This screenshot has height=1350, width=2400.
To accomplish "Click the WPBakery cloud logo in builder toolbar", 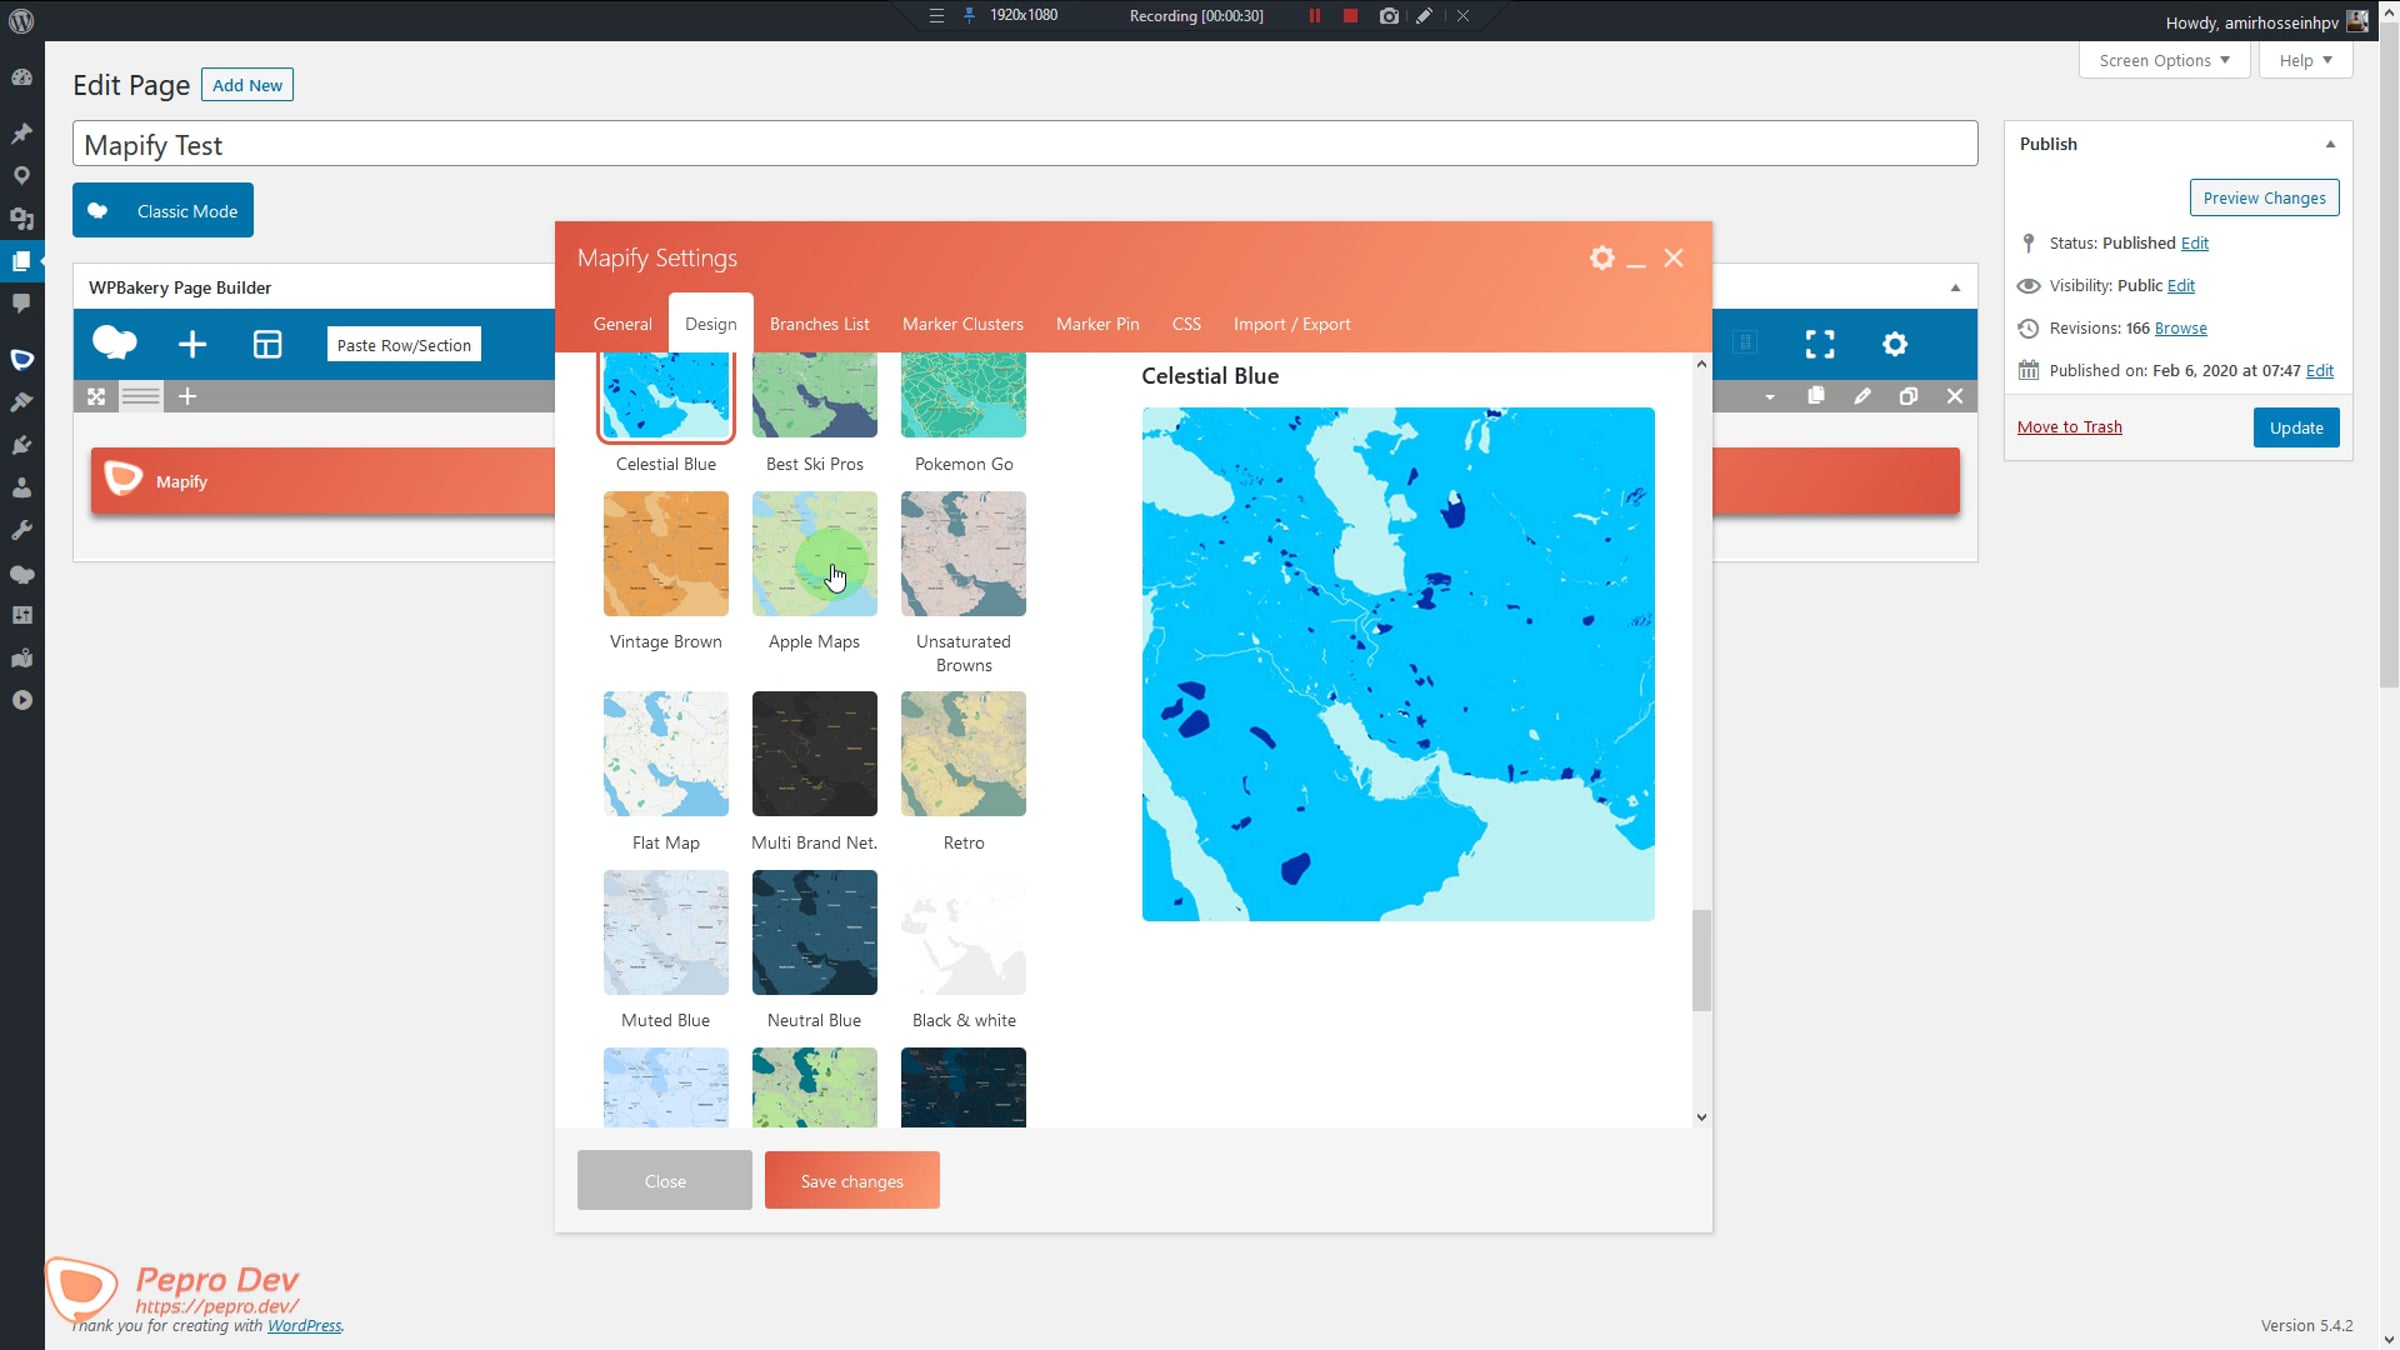I will pos(115,343).
